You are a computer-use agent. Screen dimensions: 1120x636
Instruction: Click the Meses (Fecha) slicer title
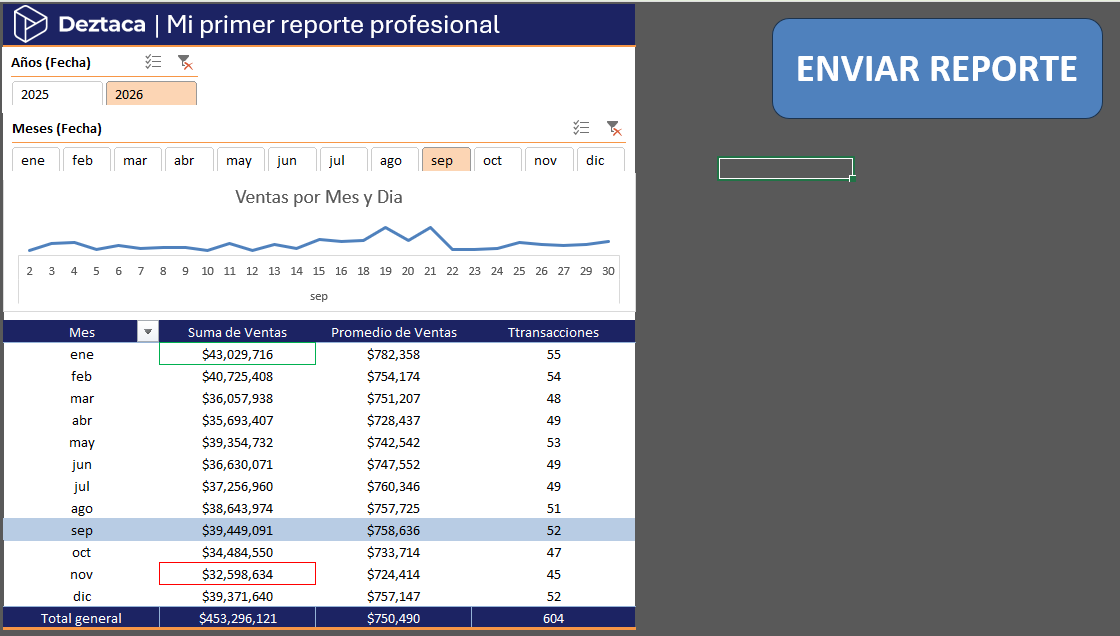[57, 129]
